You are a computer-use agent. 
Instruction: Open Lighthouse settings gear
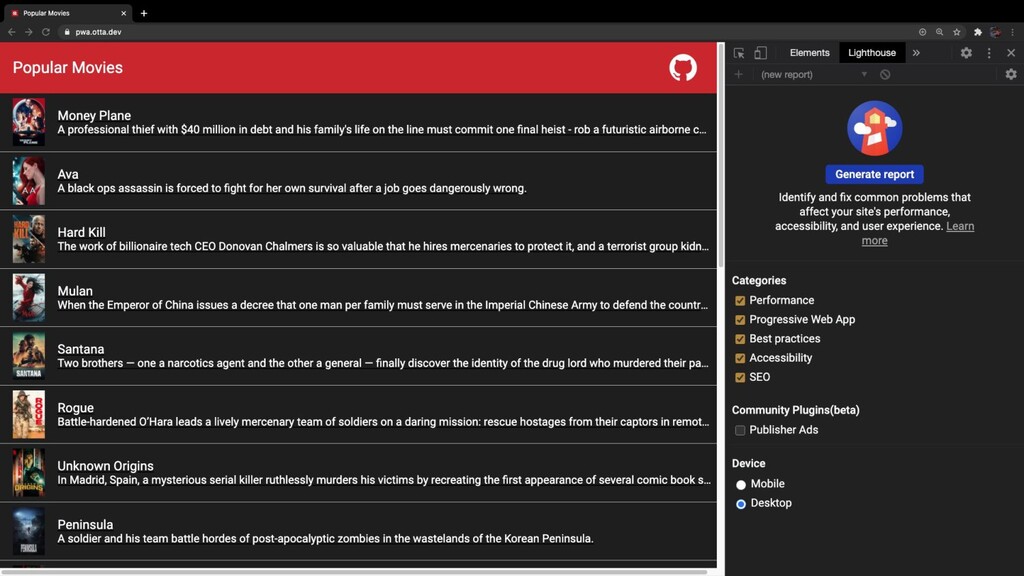[x=1011, y=74]
